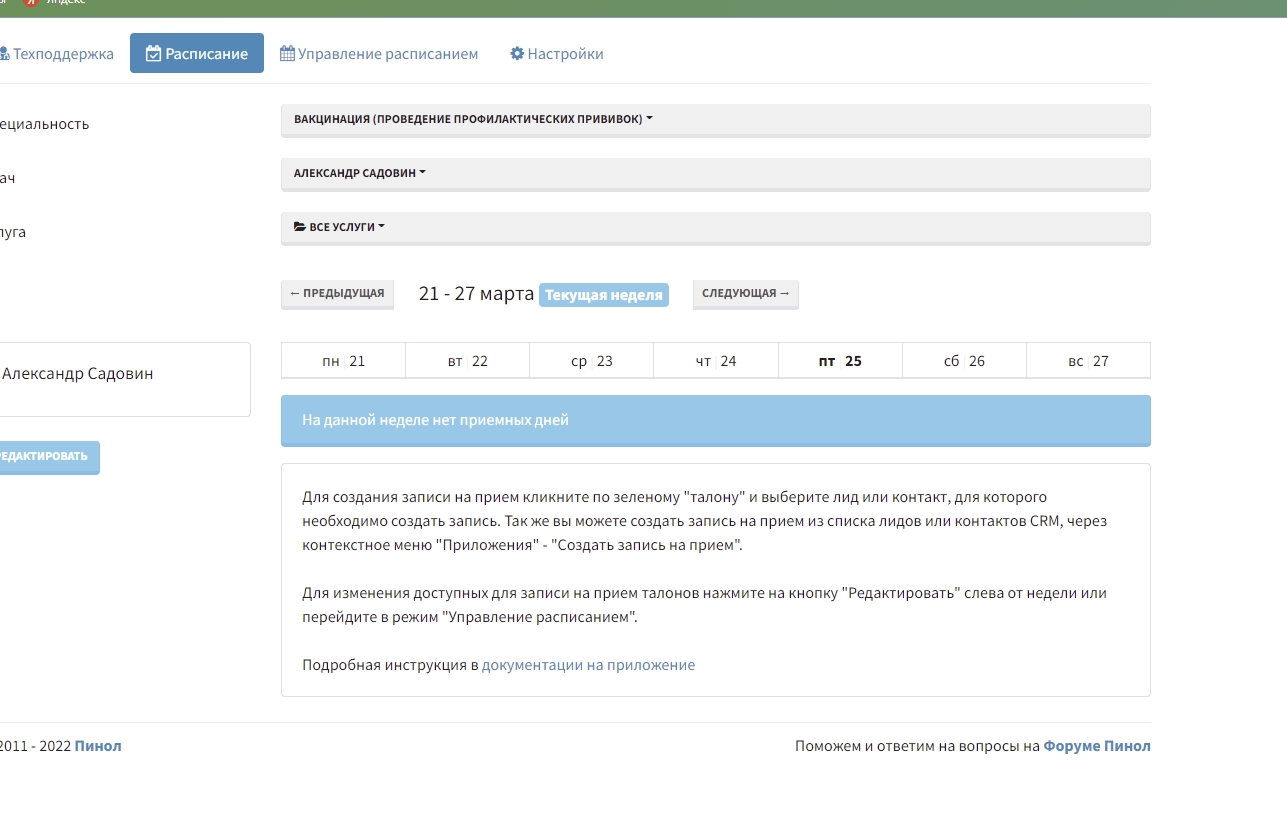Expand the Вакцинация specialty dropdown
Screen dimensions: 1287x822
(473, 119)
